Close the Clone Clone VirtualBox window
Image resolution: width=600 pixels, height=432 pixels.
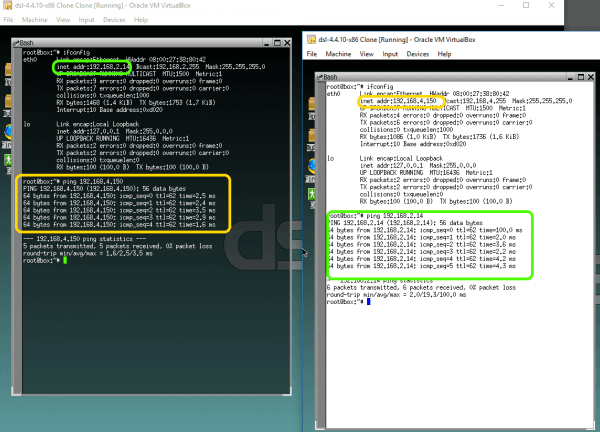(x=551, y=5)
